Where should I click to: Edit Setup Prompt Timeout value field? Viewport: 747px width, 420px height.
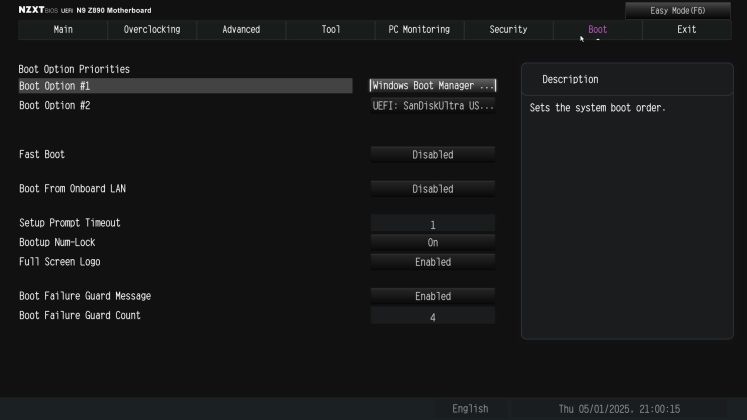point(433,225)
